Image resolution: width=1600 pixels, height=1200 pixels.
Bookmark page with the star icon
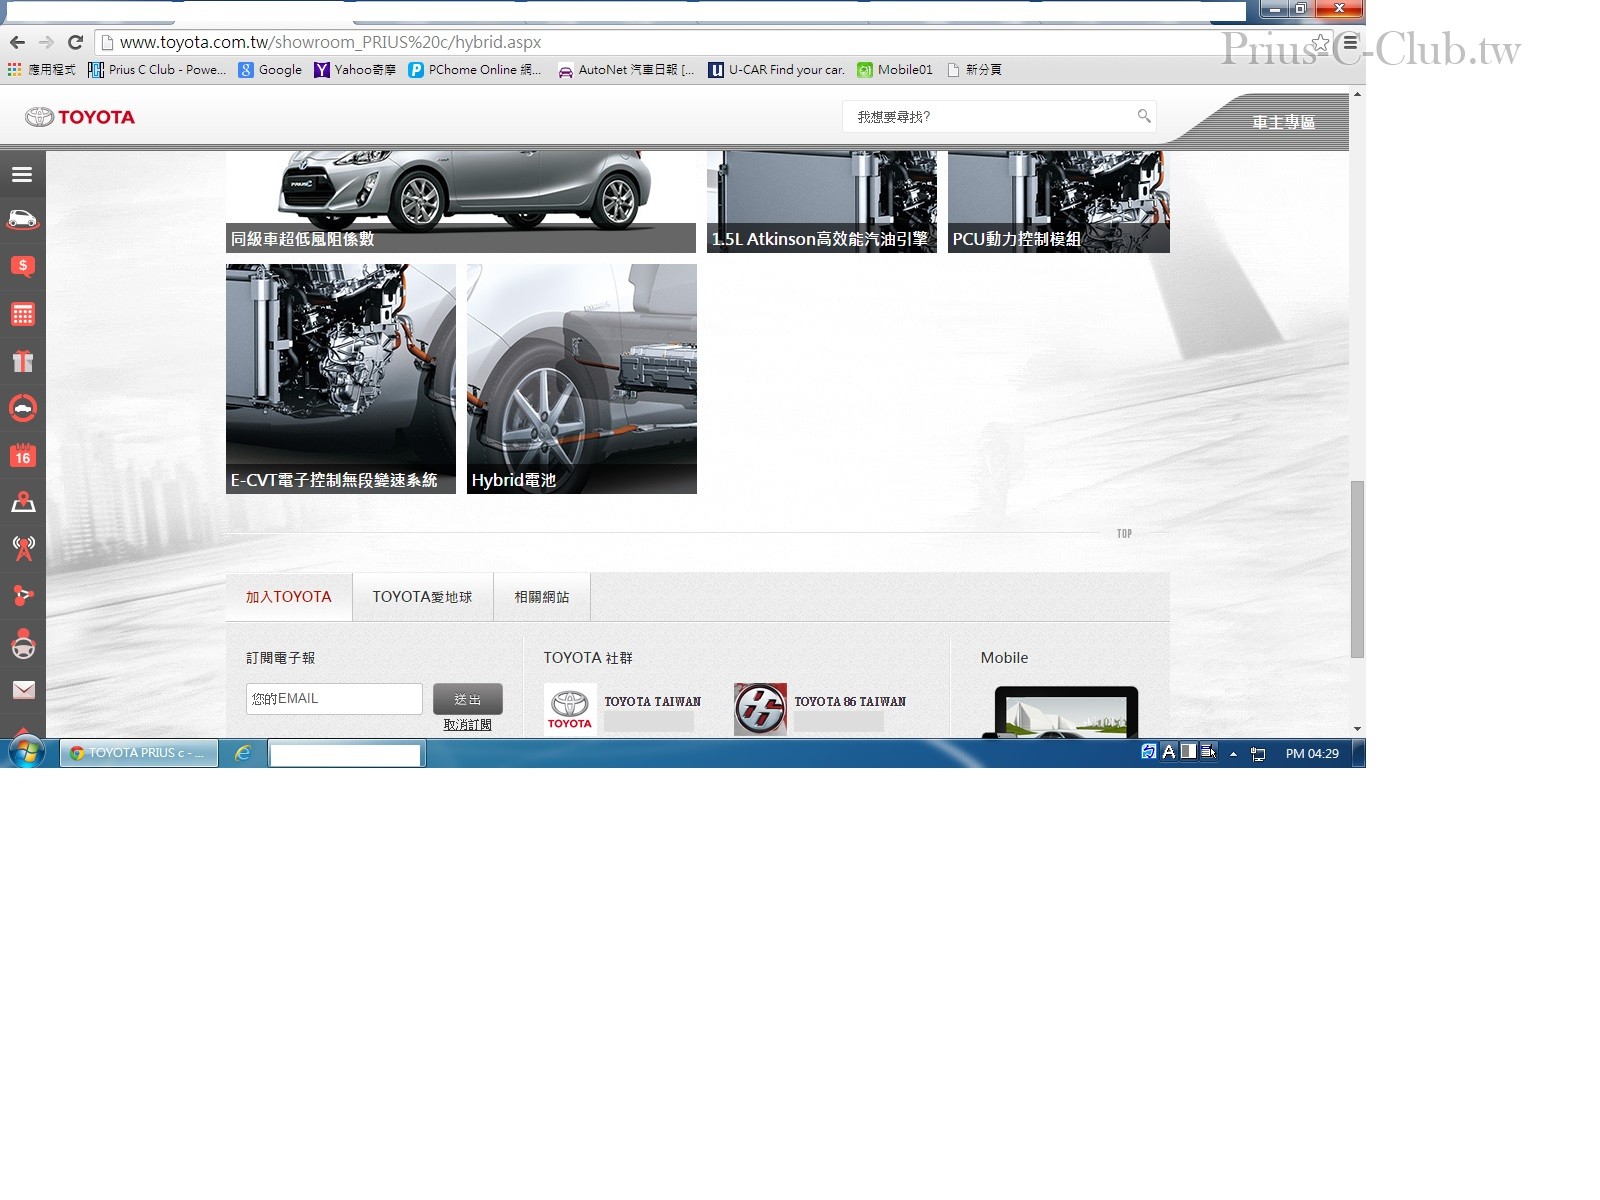click(x=1321, y=43)
